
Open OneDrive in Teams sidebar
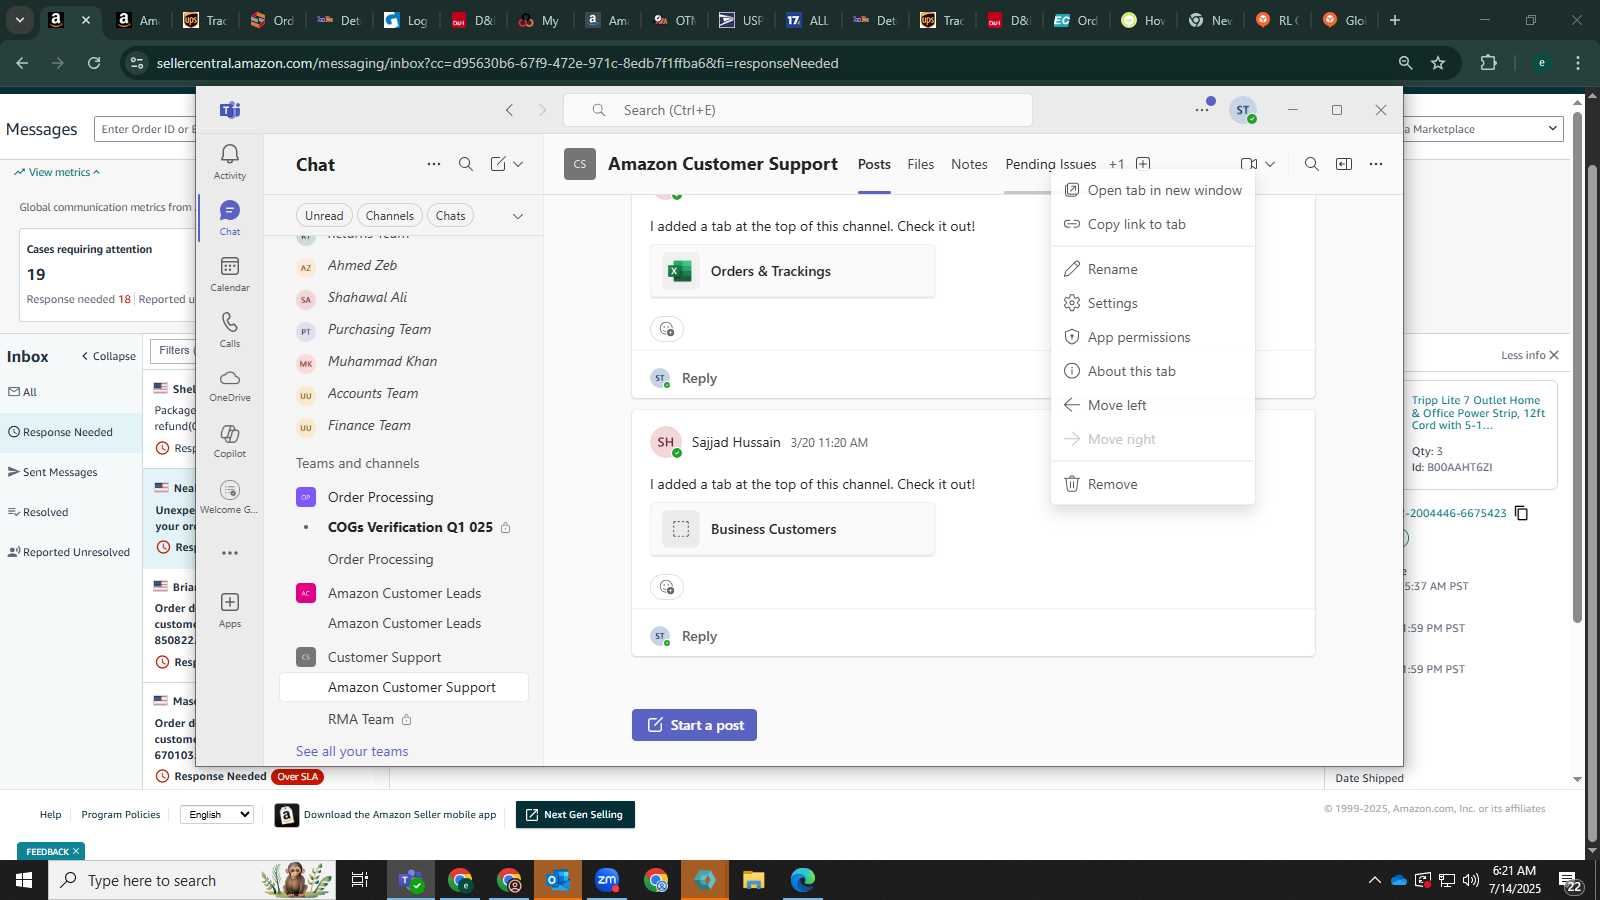pos(229,385)
